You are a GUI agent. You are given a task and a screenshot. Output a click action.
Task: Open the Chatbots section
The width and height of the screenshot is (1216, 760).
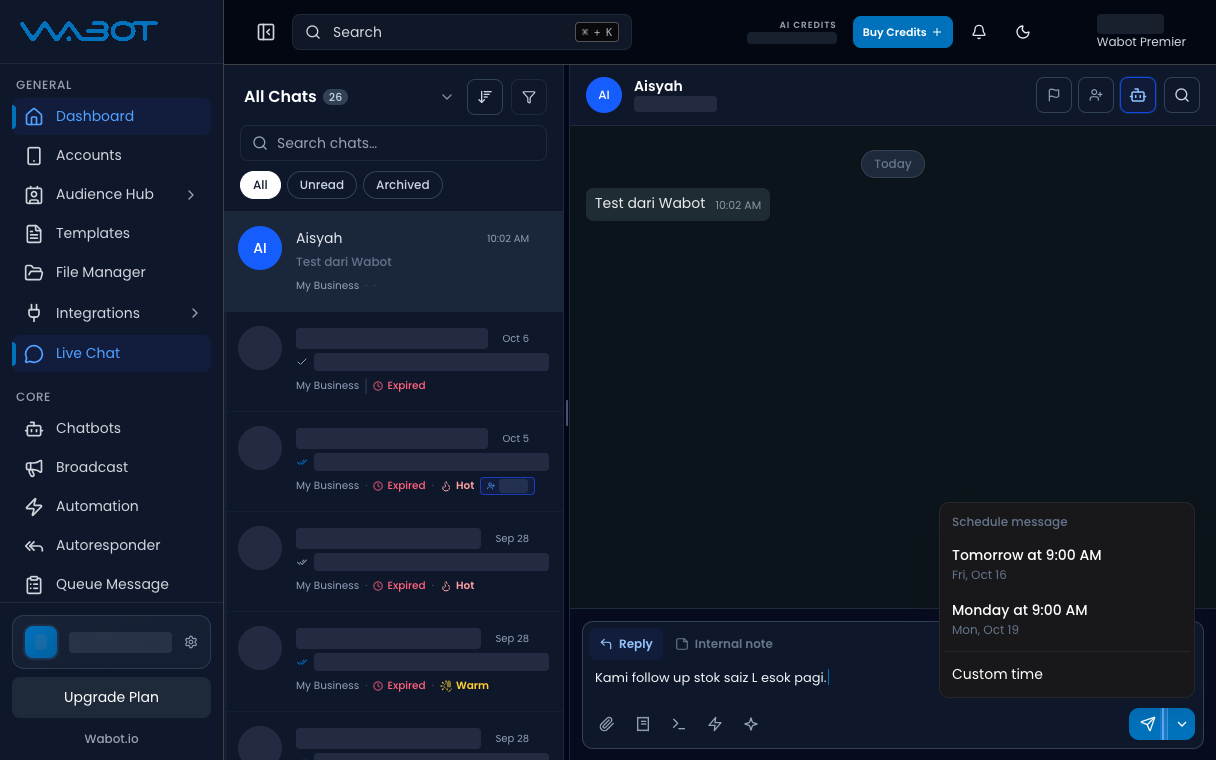[x=111, y=428]
